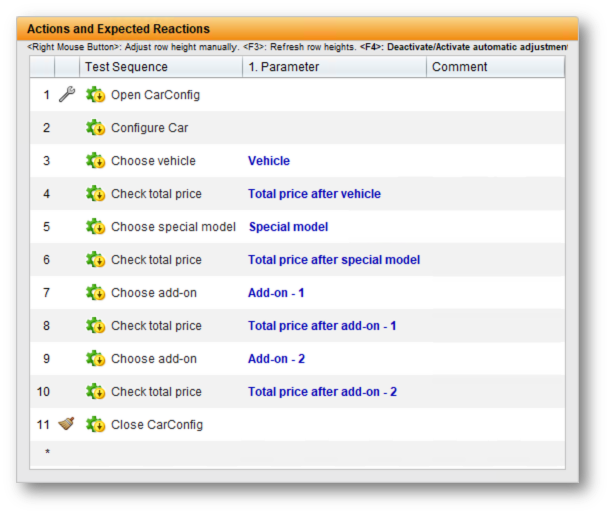Select the Choose vehicle step

click(153, 161)
